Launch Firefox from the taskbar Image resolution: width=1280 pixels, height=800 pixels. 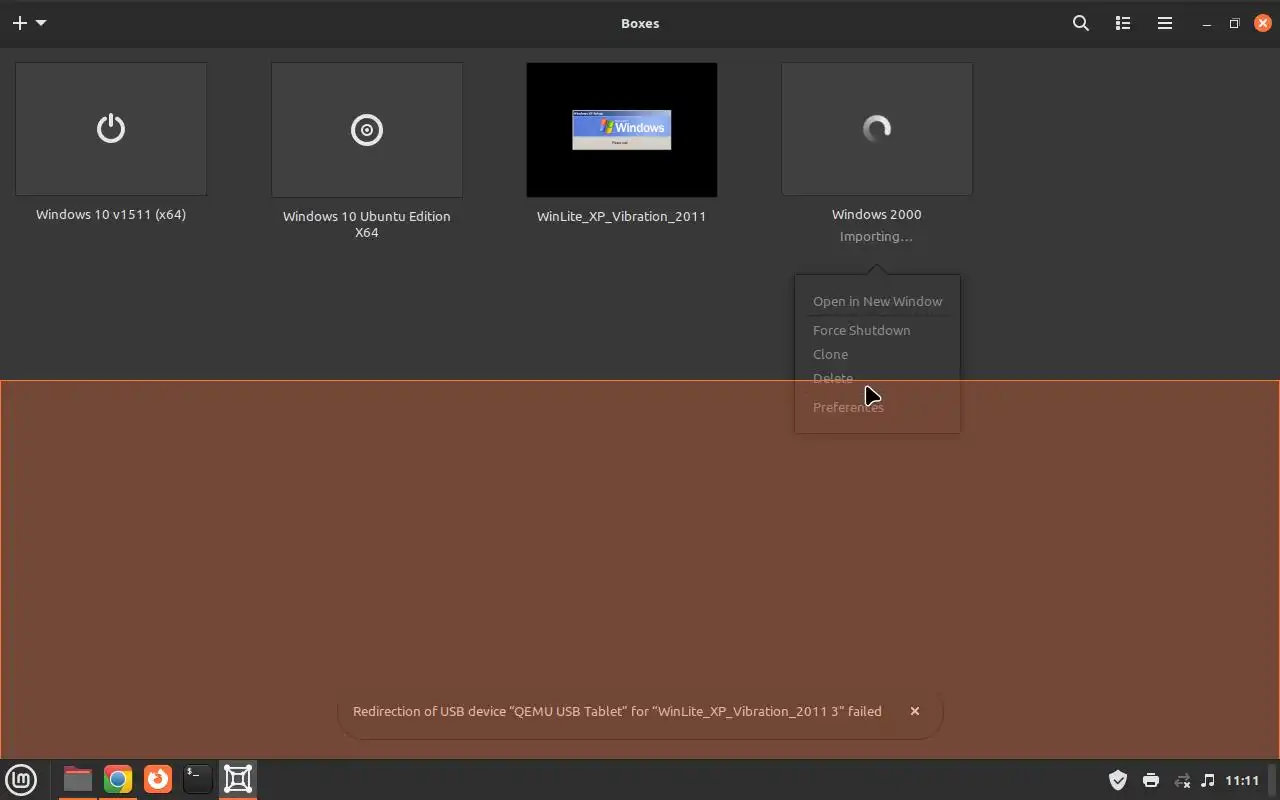pyautogui.click(x=158, y=779)
